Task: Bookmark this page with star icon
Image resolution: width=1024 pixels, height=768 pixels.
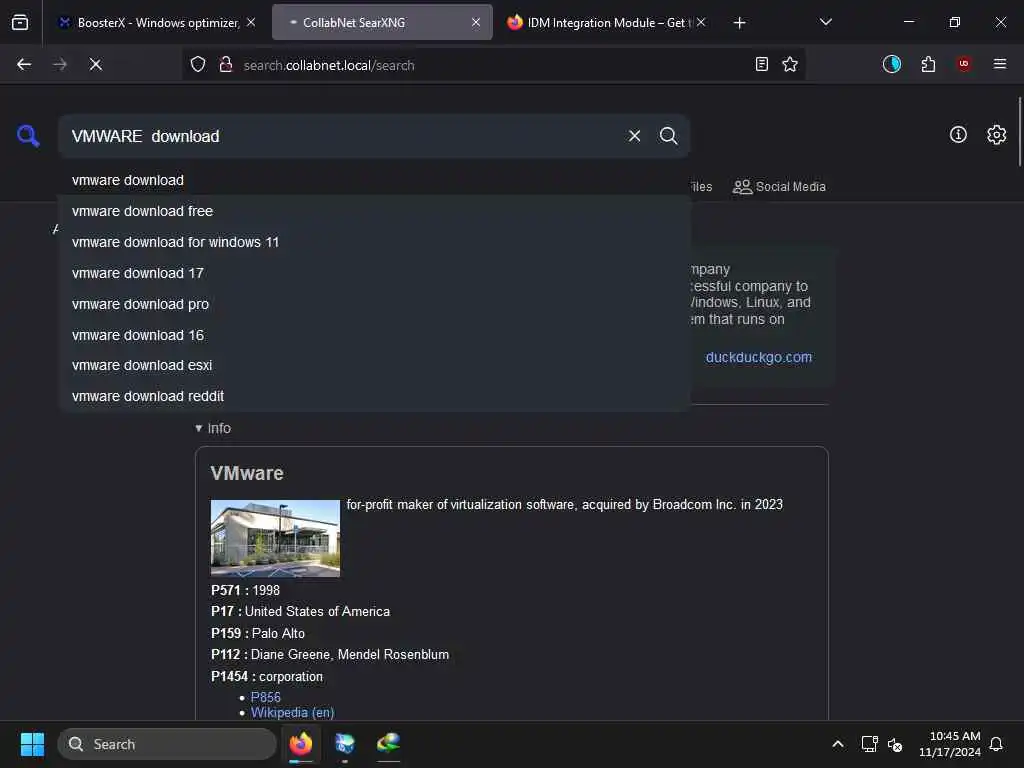Action: click(790, 64)
